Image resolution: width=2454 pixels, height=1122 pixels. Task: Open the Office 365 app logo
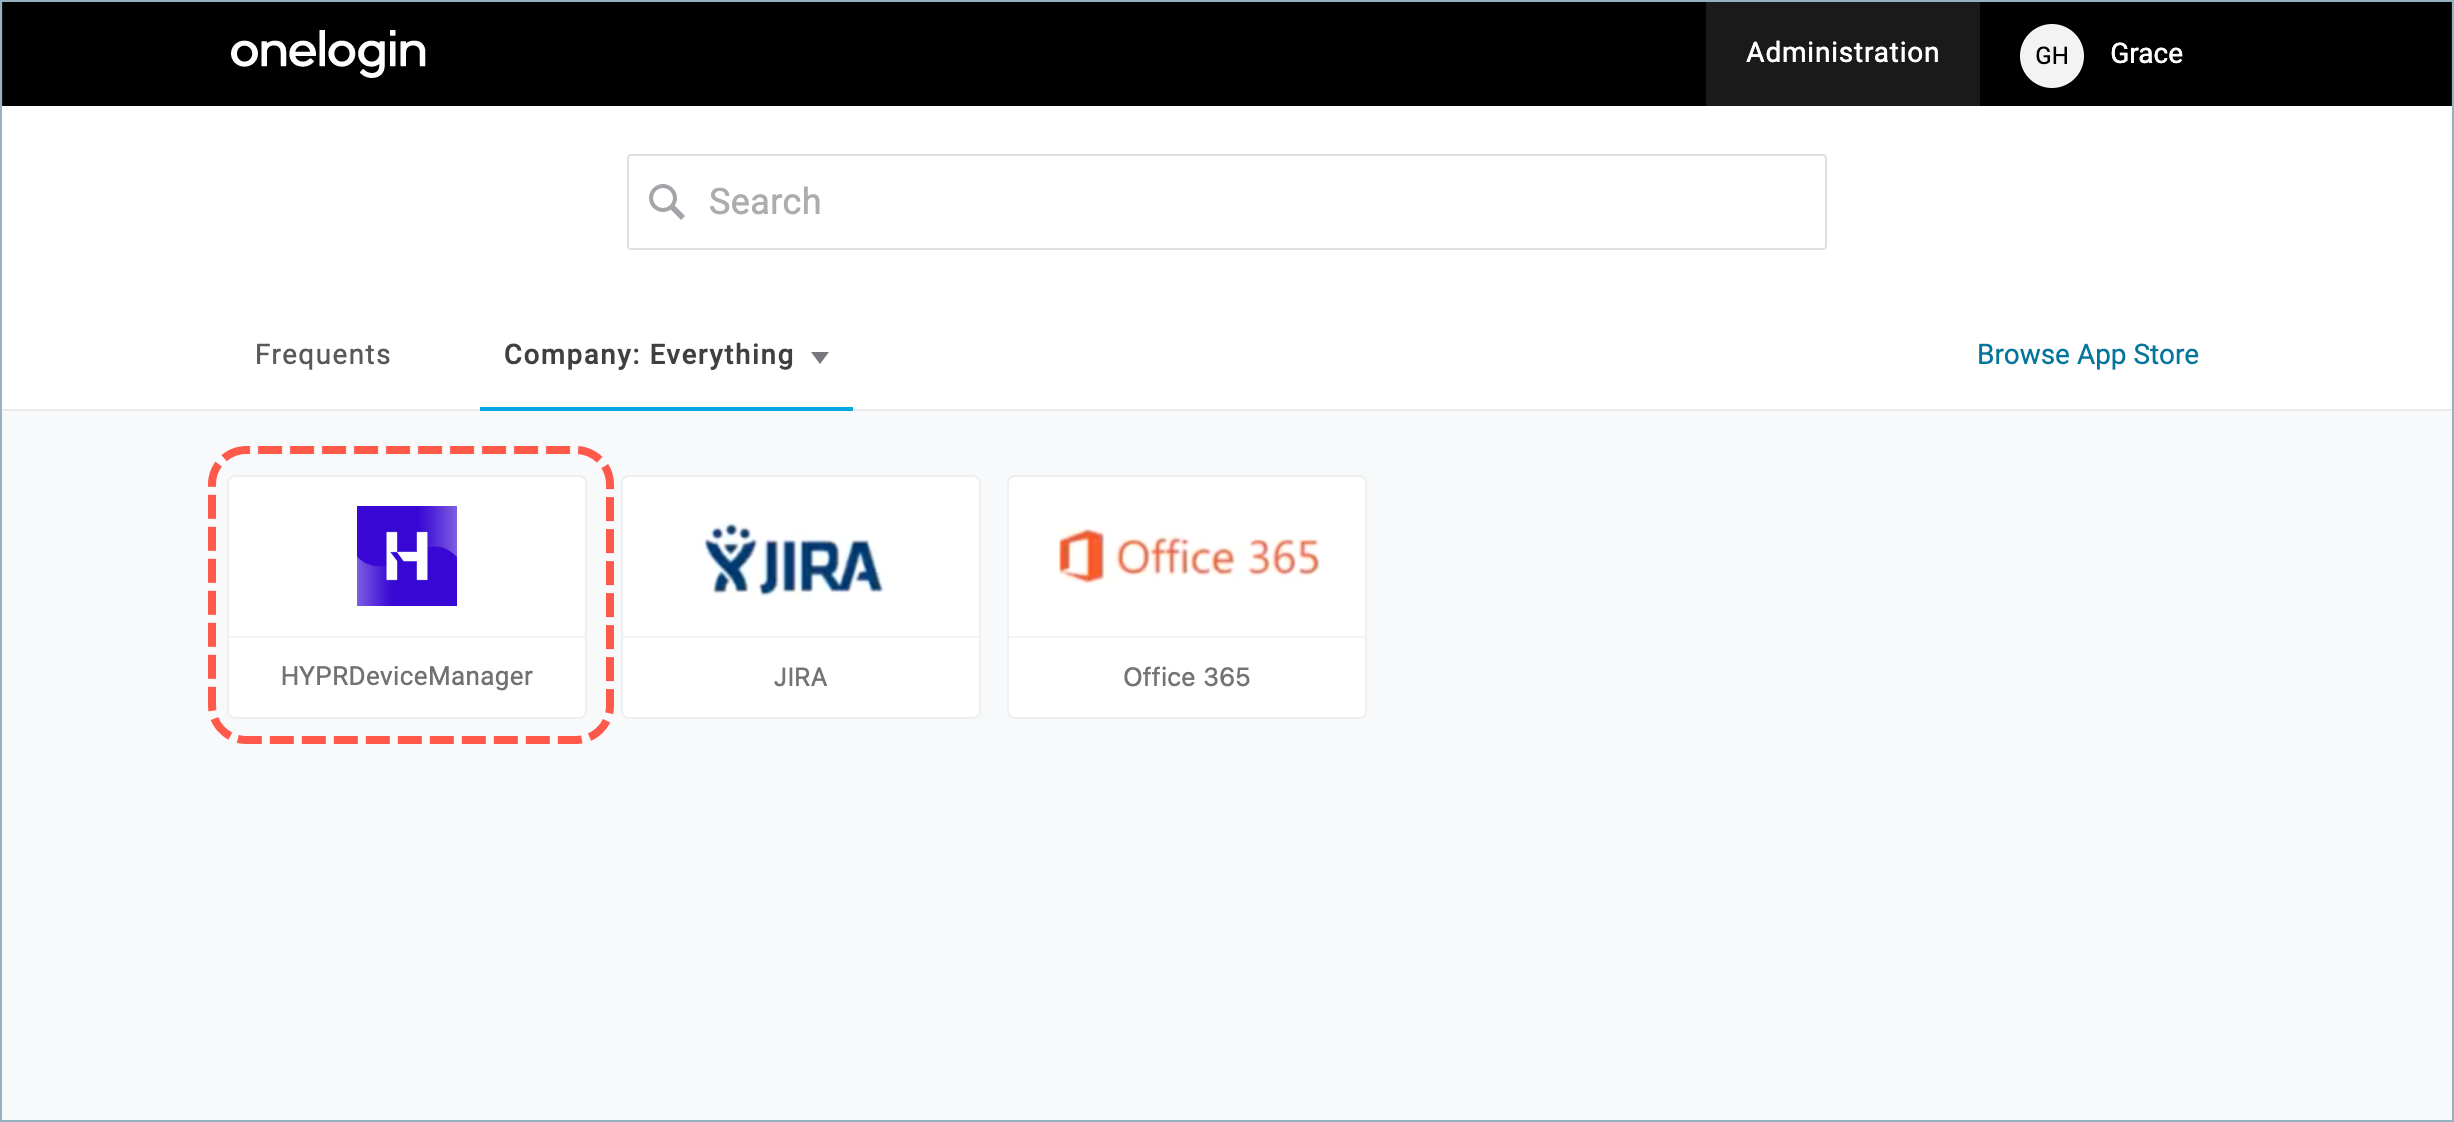pos(1189,557)
